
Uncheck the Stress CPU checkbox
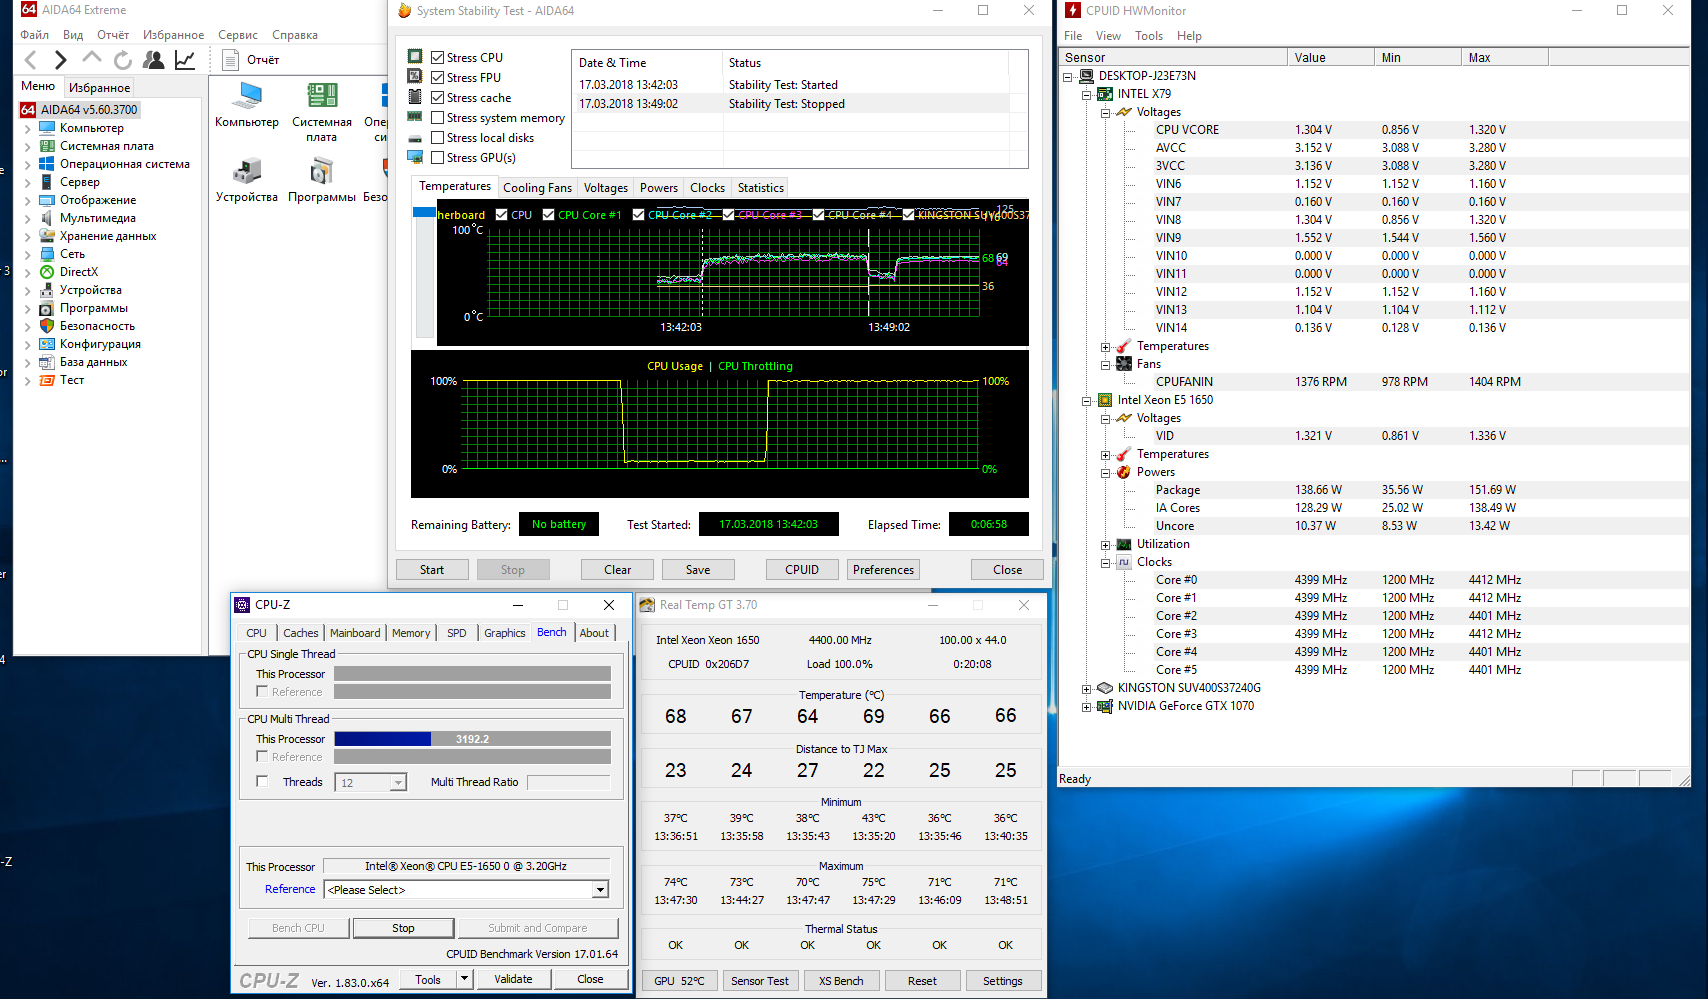pos(438,58)
